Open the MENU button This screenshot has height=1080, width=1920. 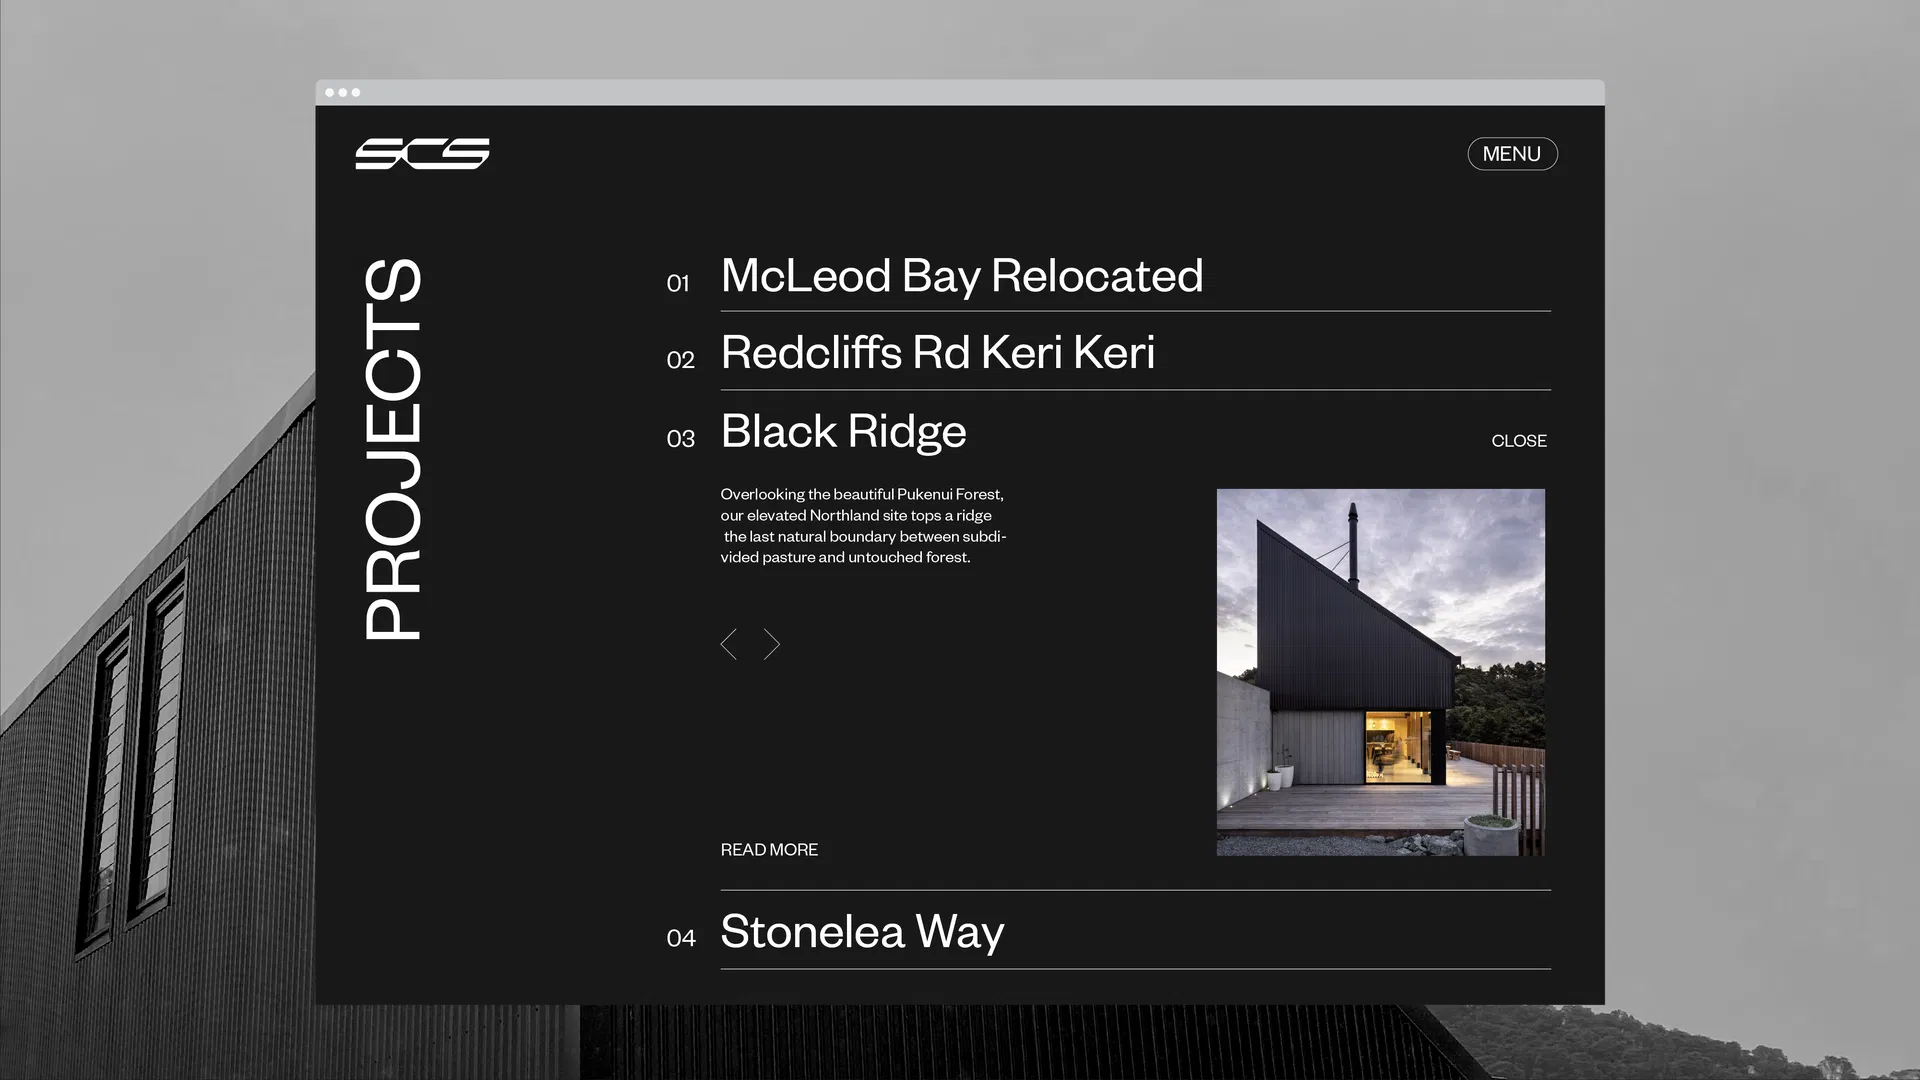(x=1511, y=154)
